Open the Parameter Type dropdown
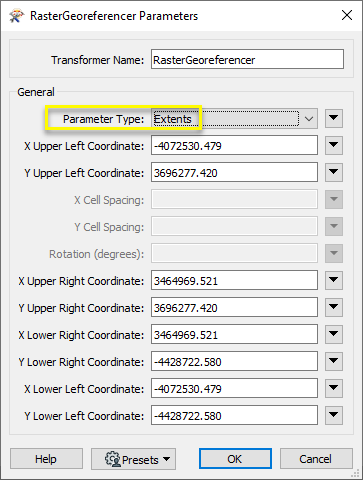Viewport: 363px width, 480px height. [234, 119]
